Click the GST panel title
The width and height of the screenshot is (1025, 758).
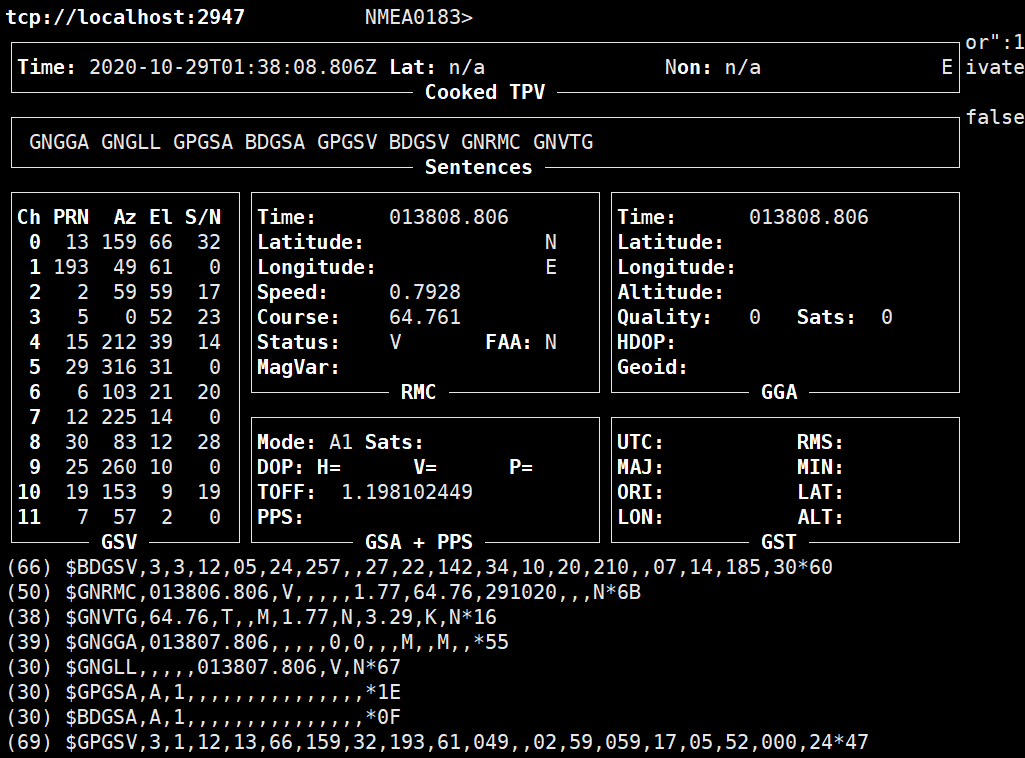[779, 542]
